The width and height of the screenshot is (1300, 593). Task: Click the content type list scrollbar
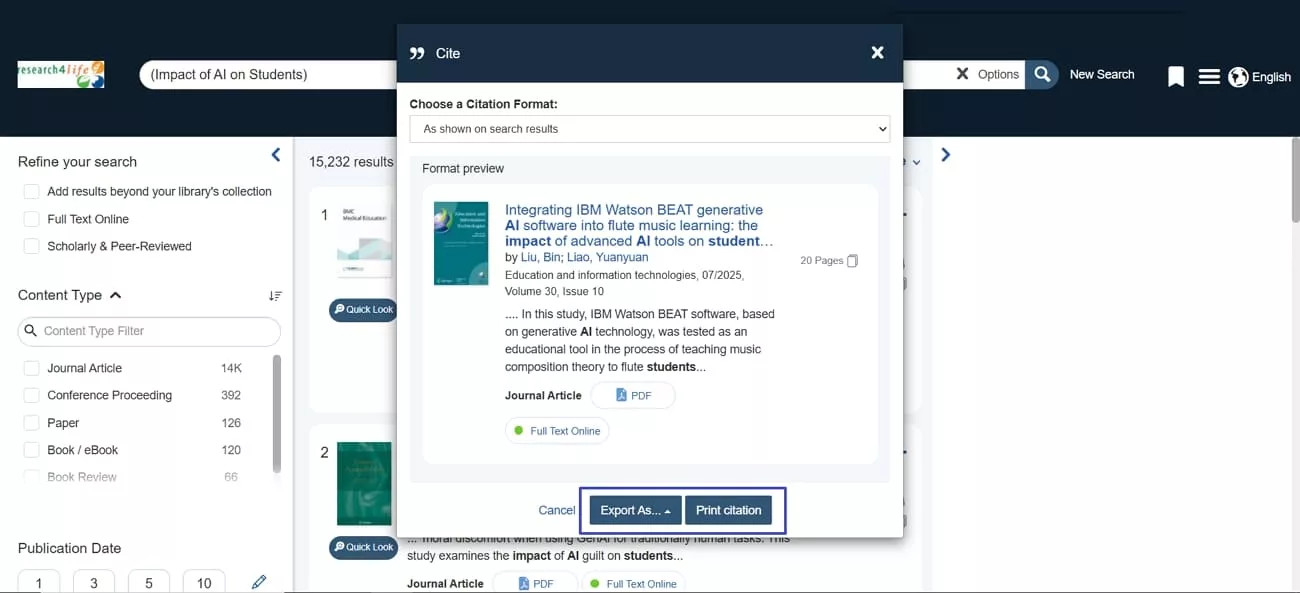[277, 412]
